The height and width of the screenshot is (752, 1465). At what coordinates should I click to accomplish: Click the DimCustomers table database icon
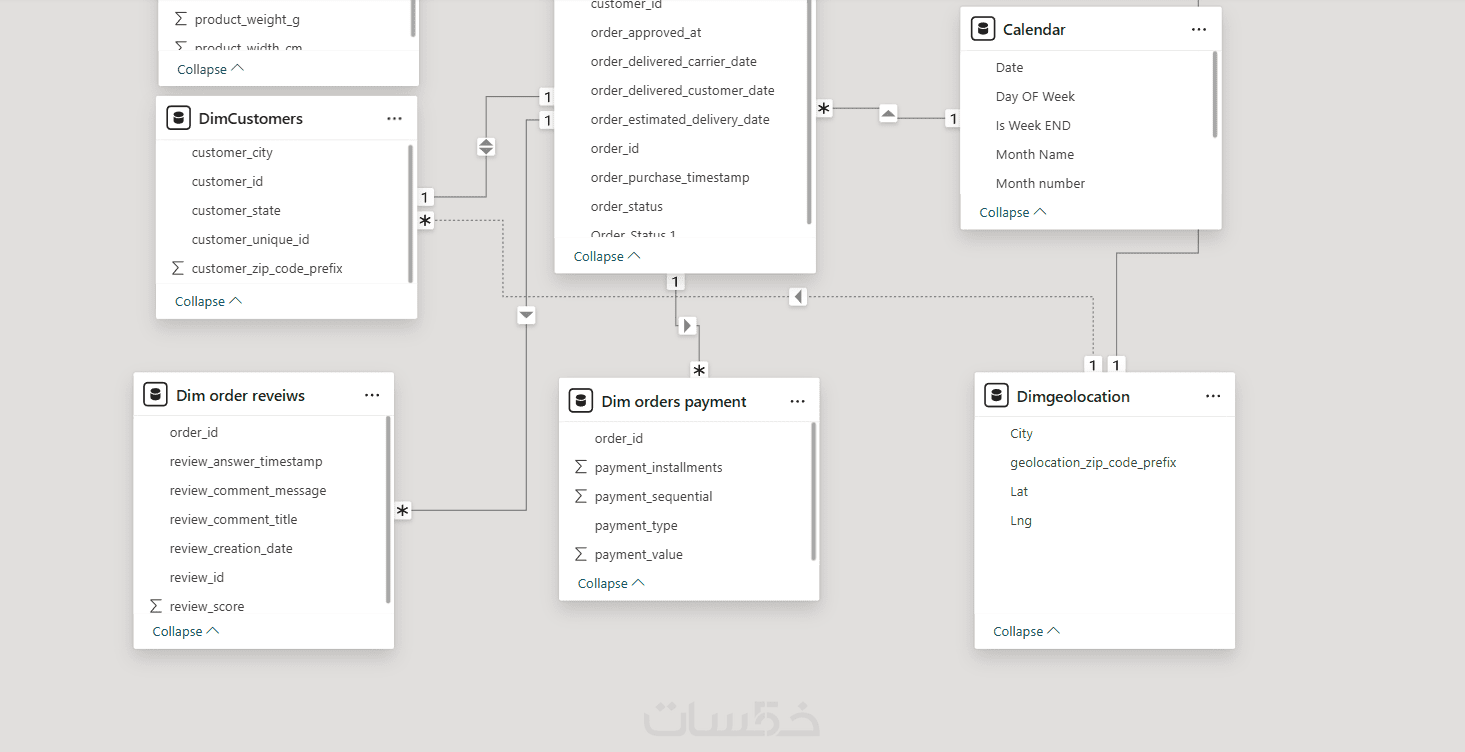coord(179,118)
